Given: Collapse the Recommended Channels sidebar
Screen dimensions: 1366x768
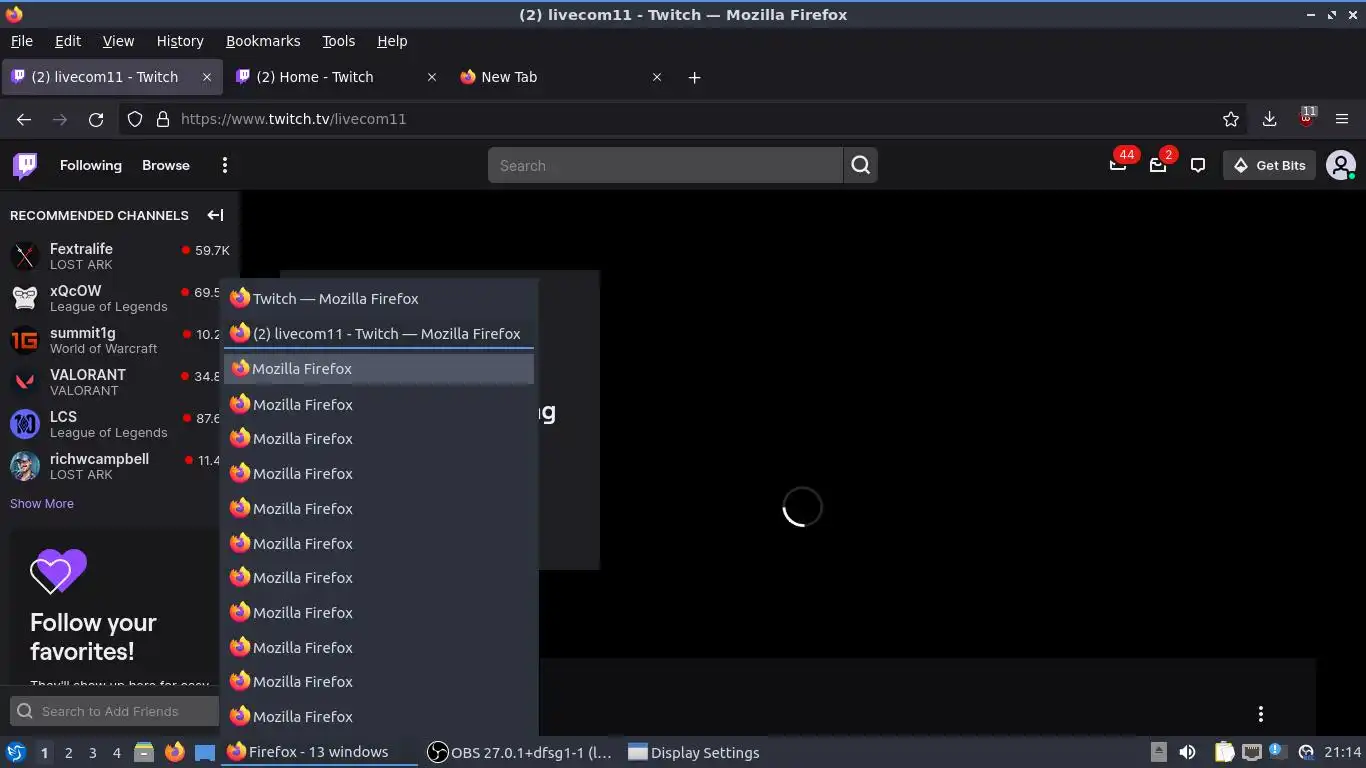Looking at the screenshot, I should (x=215, y=215).
